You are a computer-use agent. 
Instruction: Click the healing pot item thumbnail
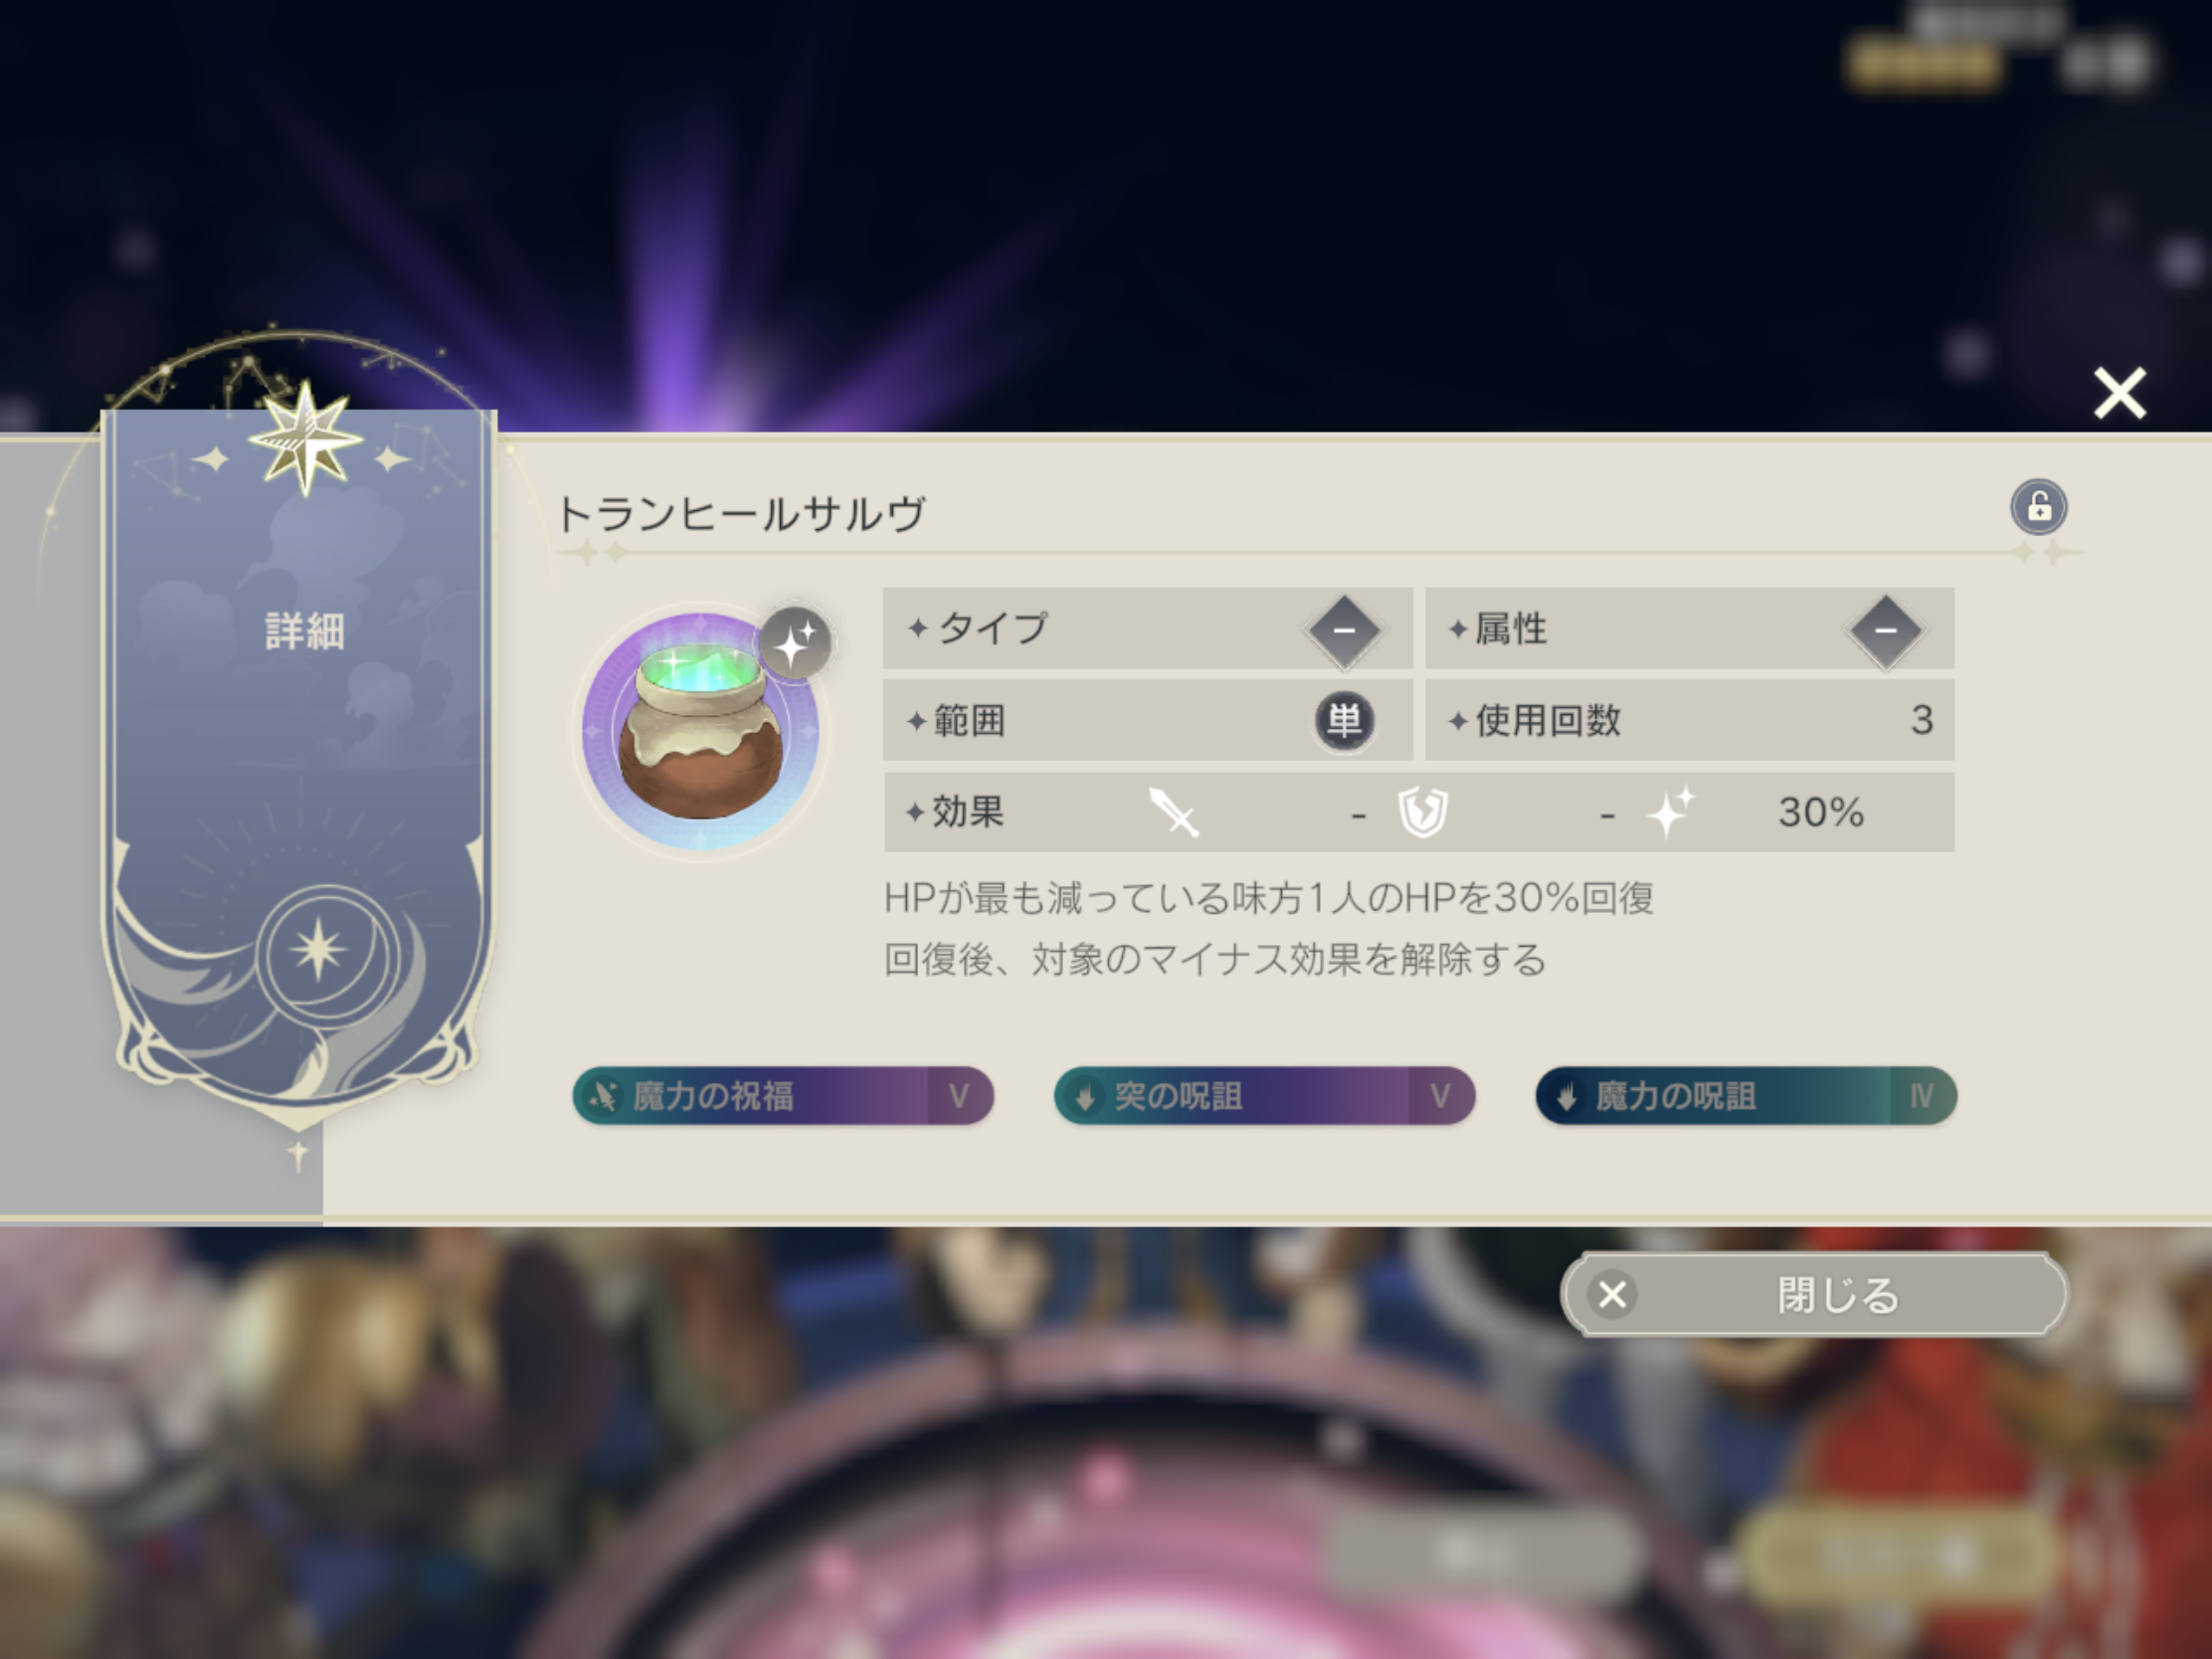[x=701, y=732]
